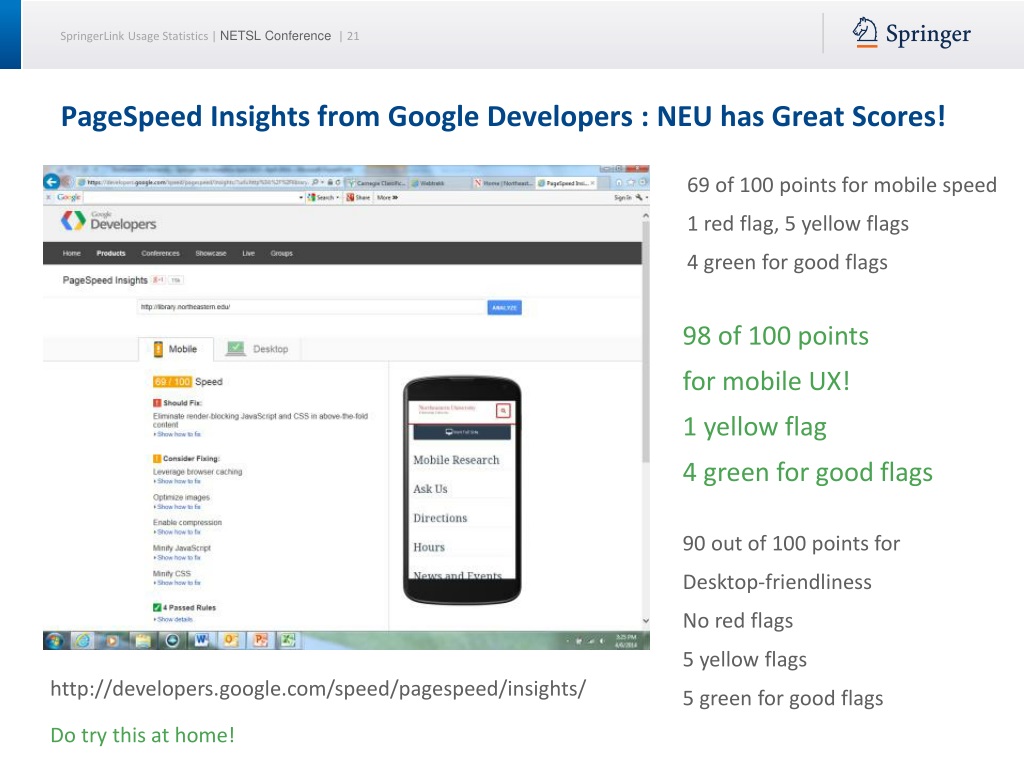Open Excel from the taskbar
Viewport: 1024px width, 768px height.
(x=288, y=640)
